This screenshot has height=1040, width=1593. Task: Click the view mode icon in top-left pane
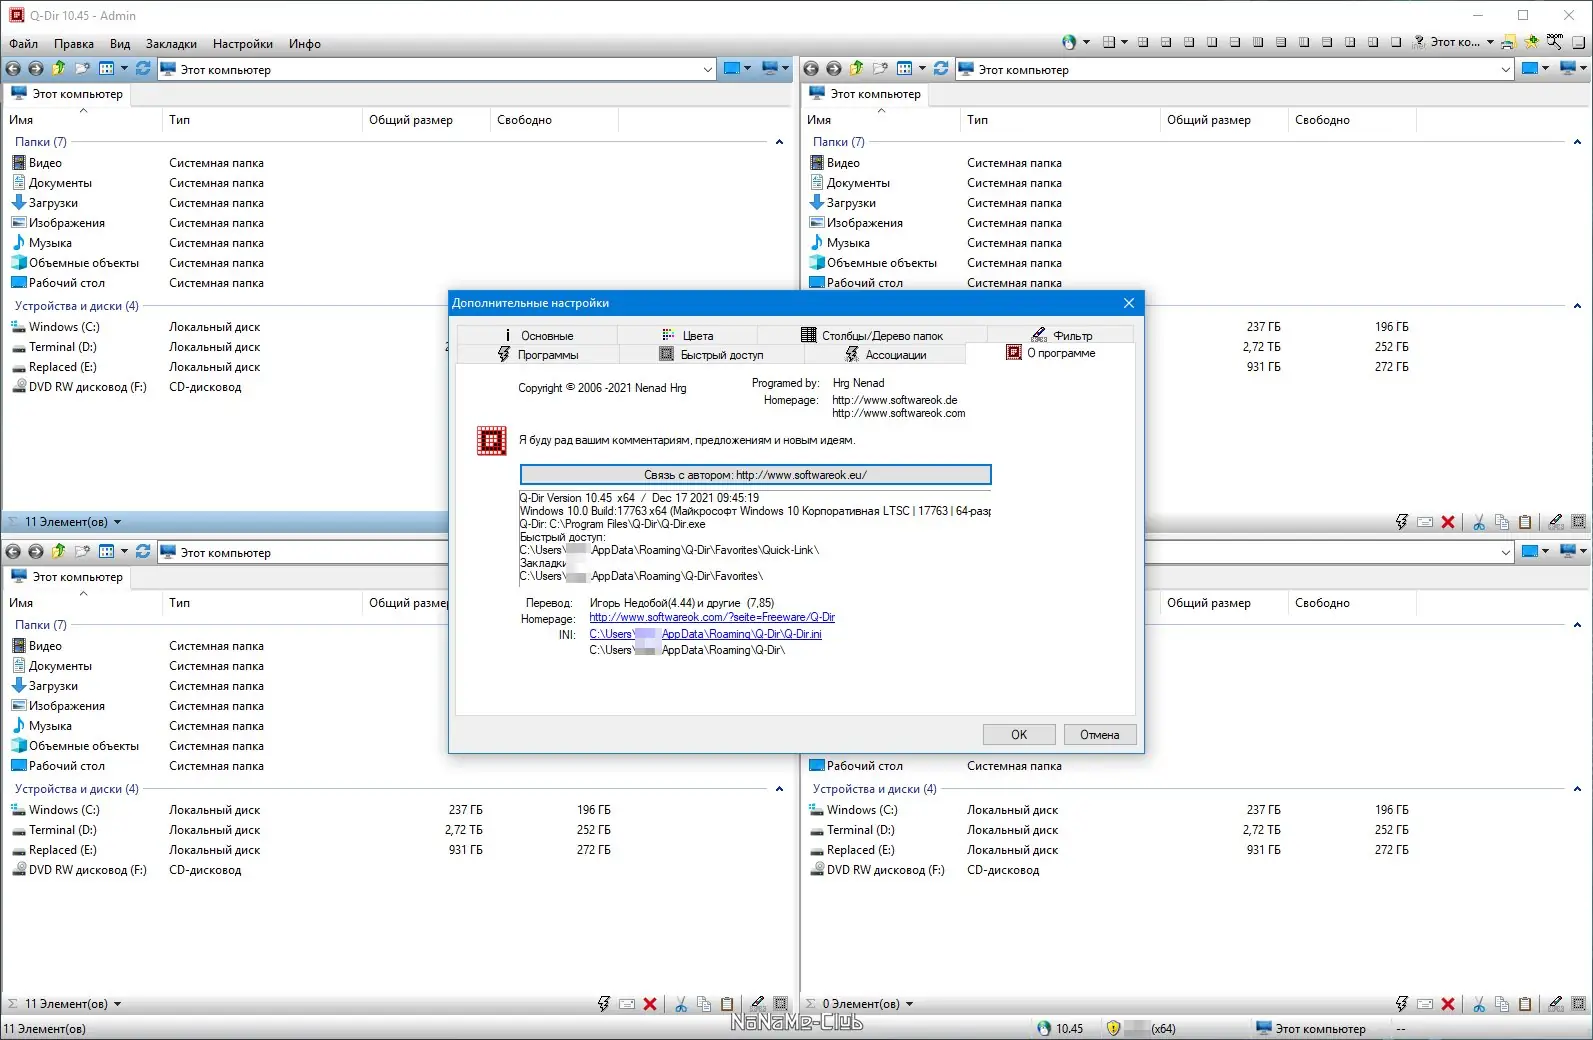point(106,69)
